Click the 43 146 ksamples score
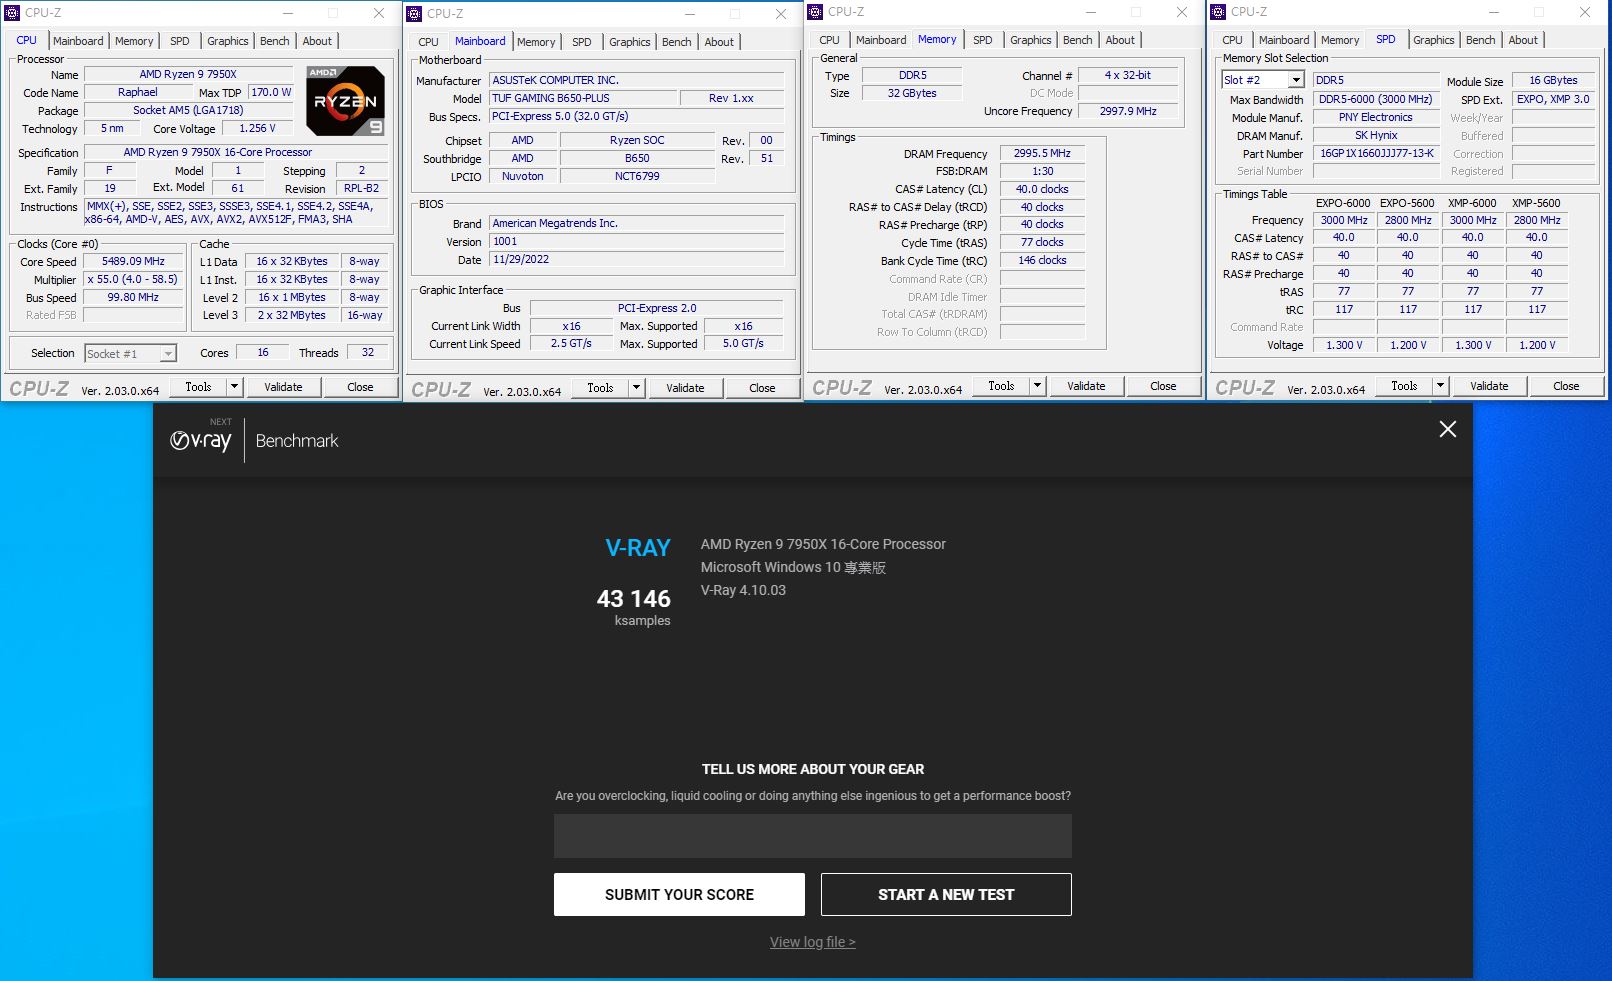The width and height of the screenshot is (1612, 981). point(634,606)
